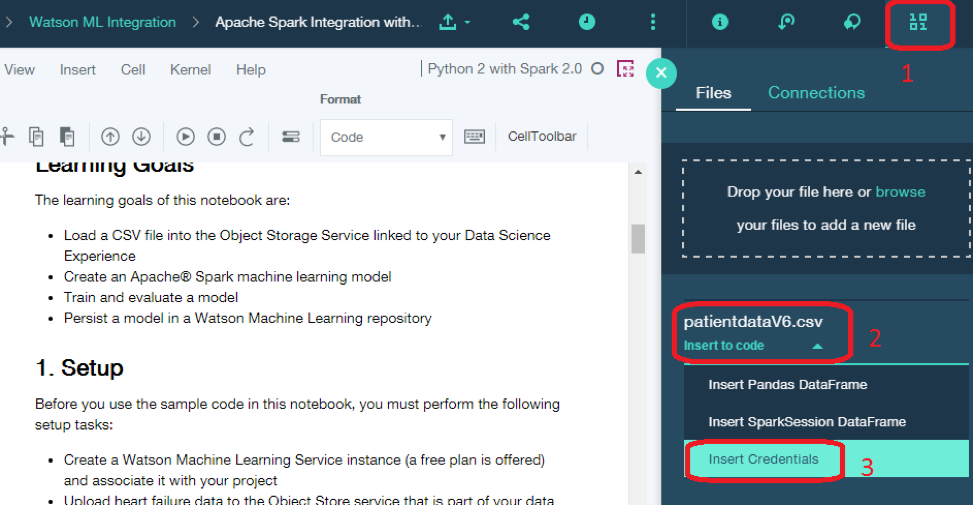Expand the upload dropdown arrow
Image resolution: width=973 pixels, height=505 pixels.
(467, 22)
